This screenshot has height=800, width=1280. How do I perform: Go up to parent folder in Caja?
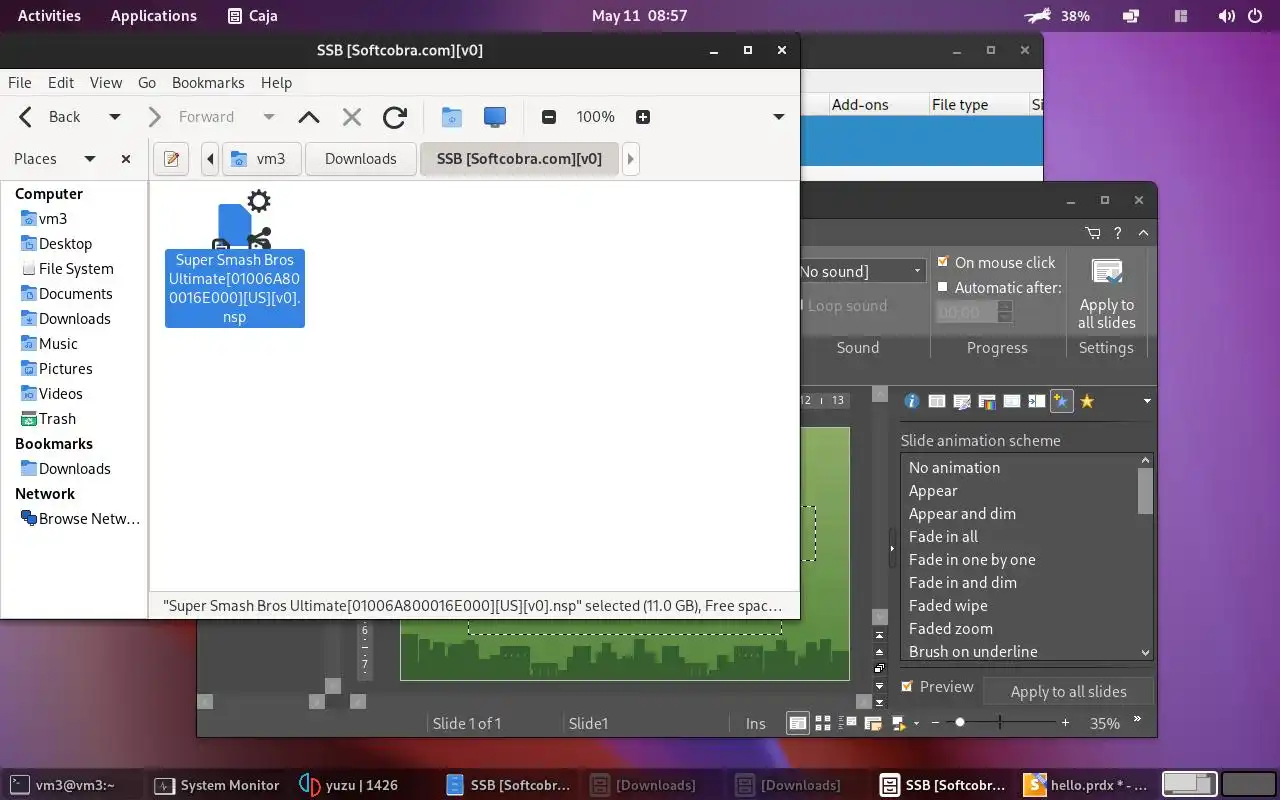point(309,117)
